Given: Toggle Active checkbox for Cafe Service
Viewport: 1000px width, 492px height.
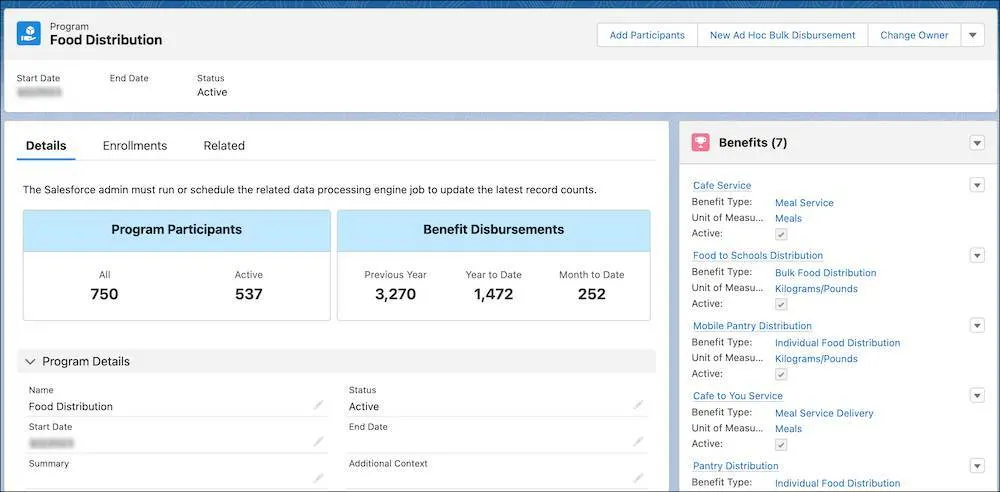Looking at the screenshot, I should pyautogui.click(x=781, y=234).
